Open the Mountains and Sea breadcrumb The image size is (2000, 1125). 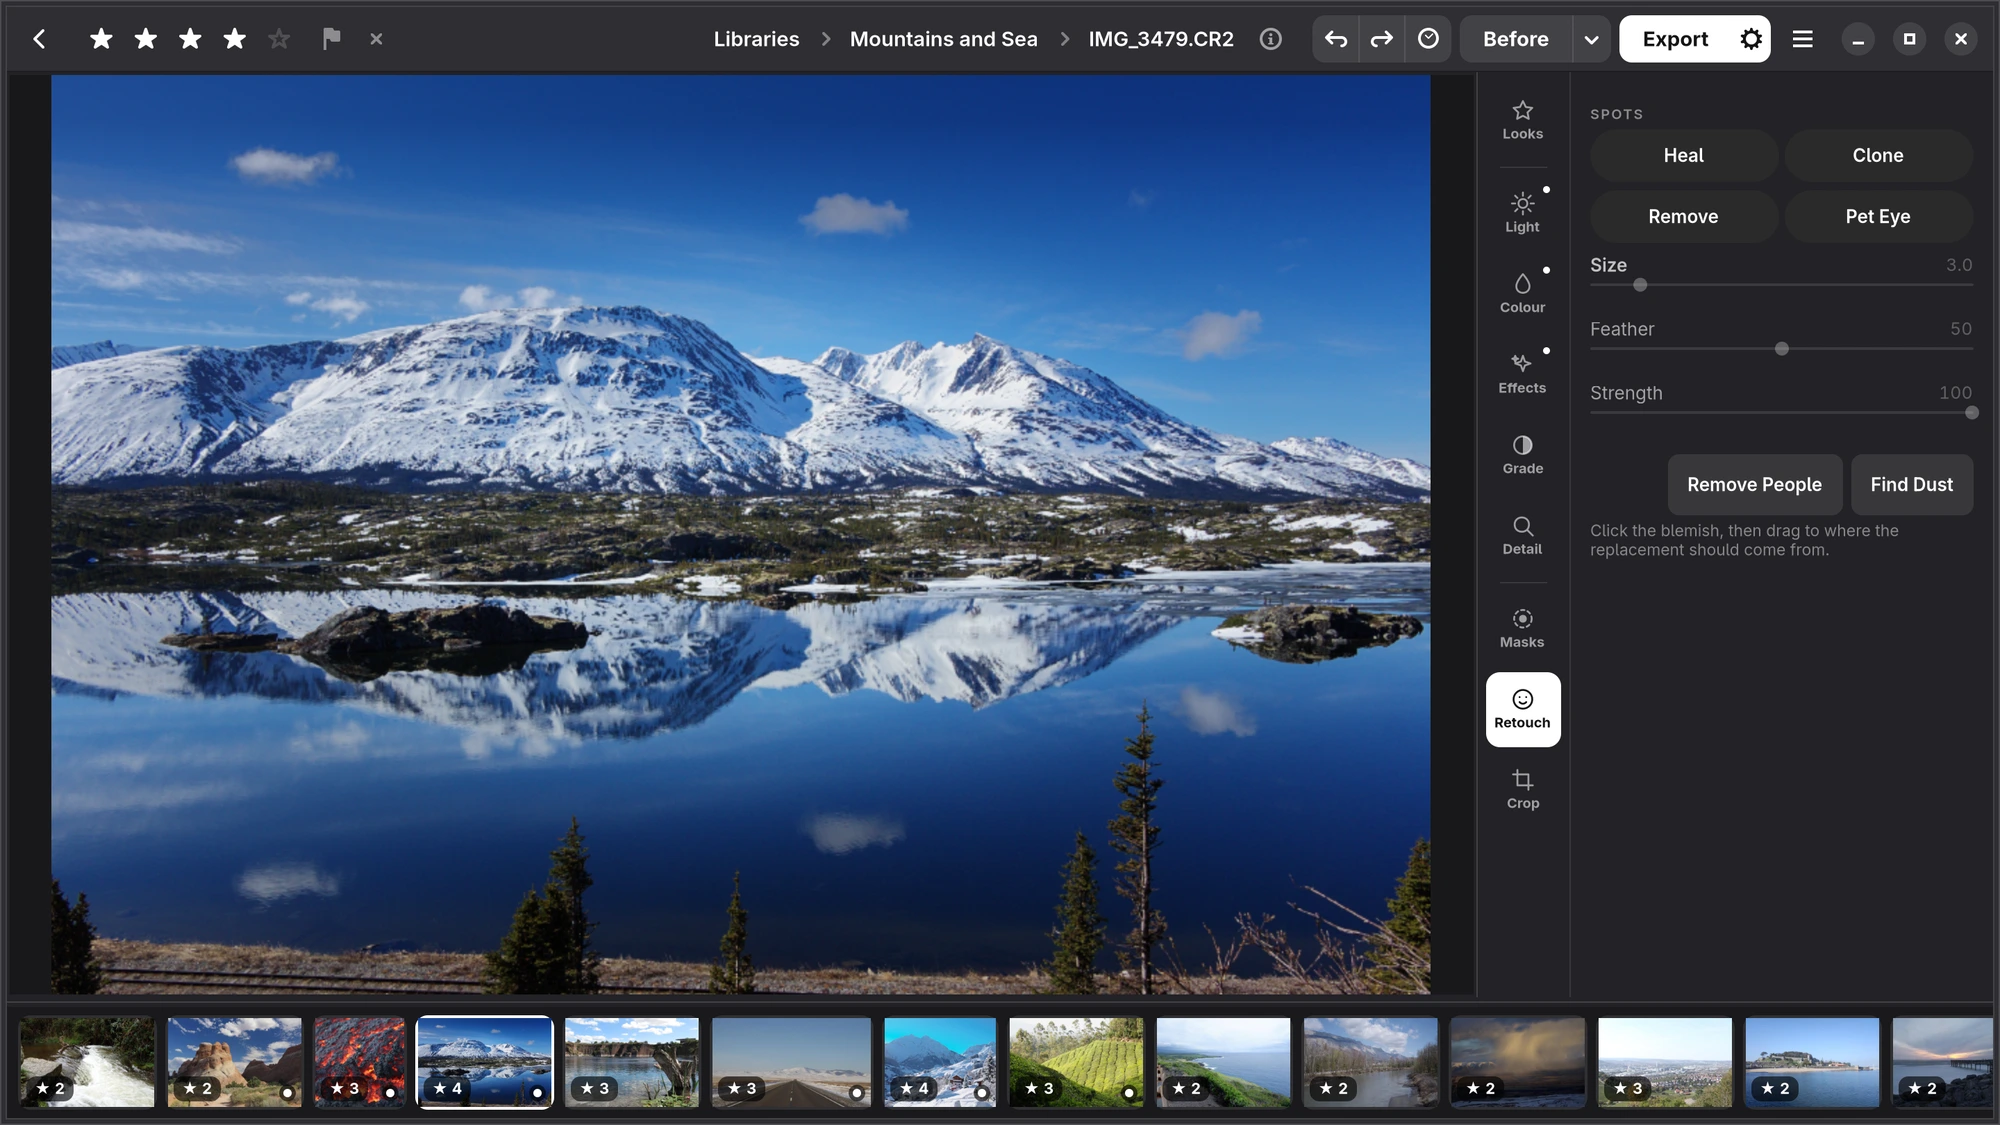pyautogui.click(x=943, y=39)
